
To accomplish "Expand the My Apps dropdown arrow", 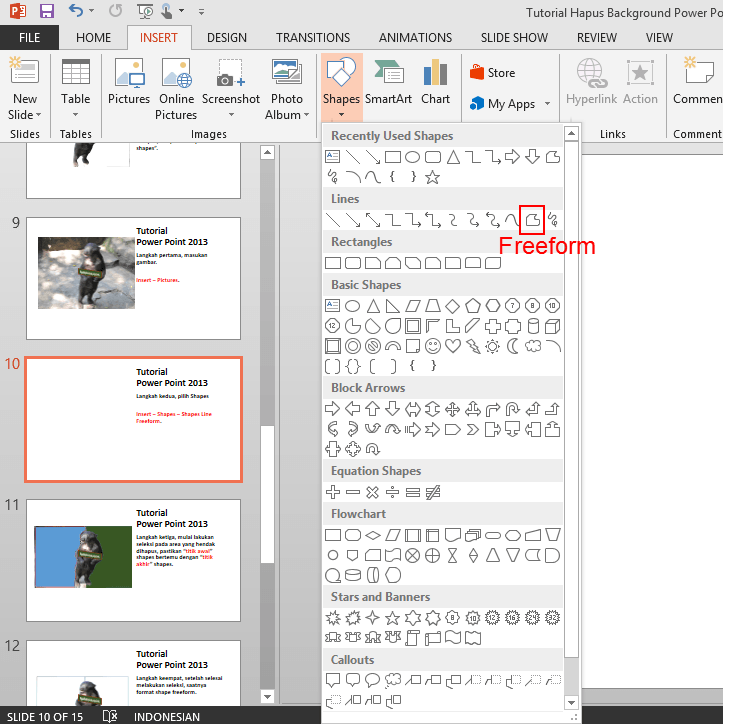I will tap(547, 103).
